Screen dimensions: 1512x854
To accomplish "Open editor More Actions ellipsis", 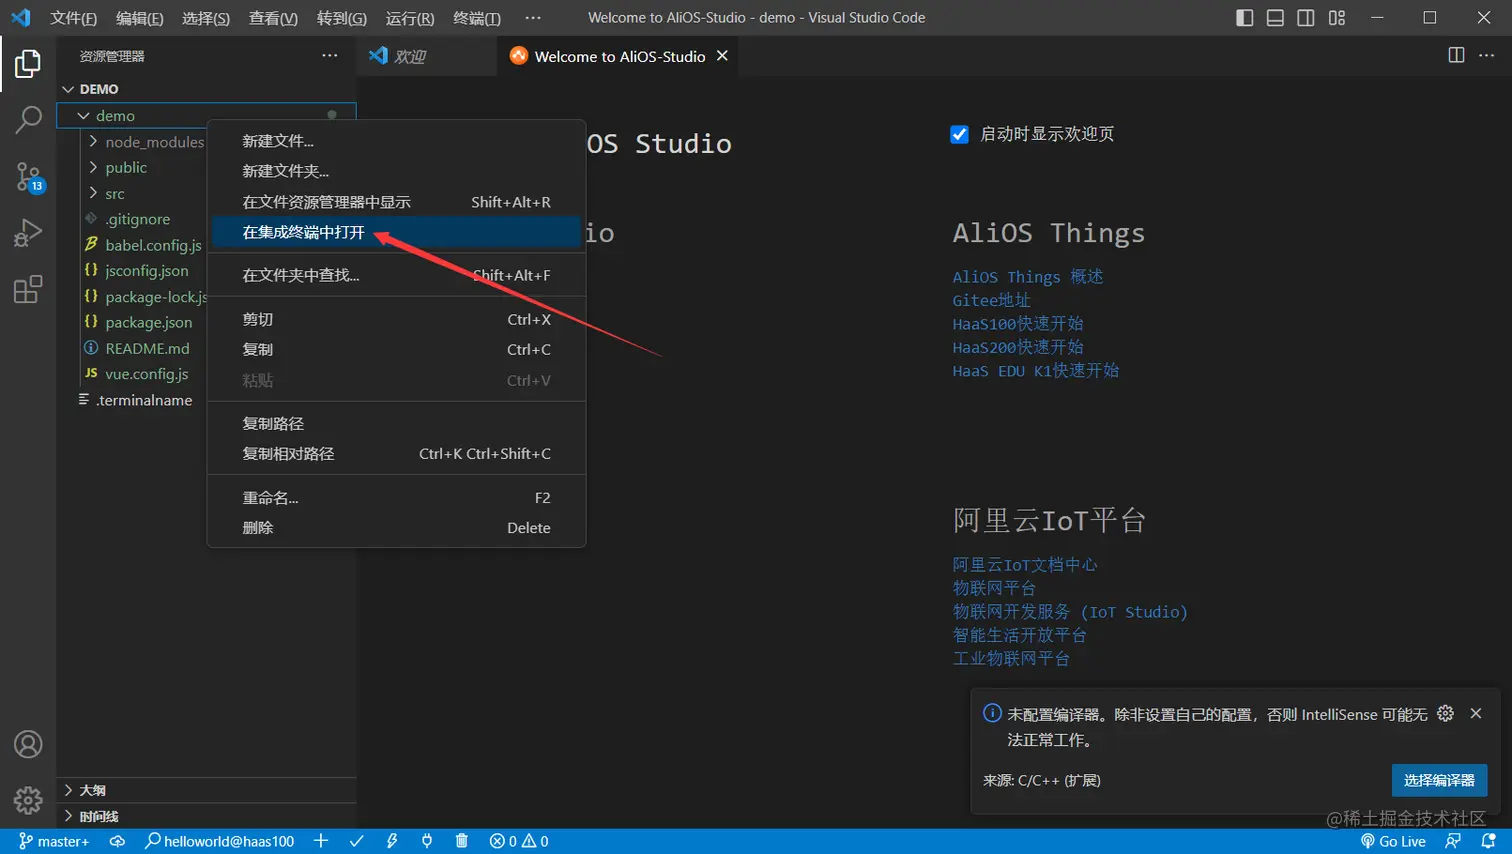I will pyautogui.click(x=1487, y=55).
